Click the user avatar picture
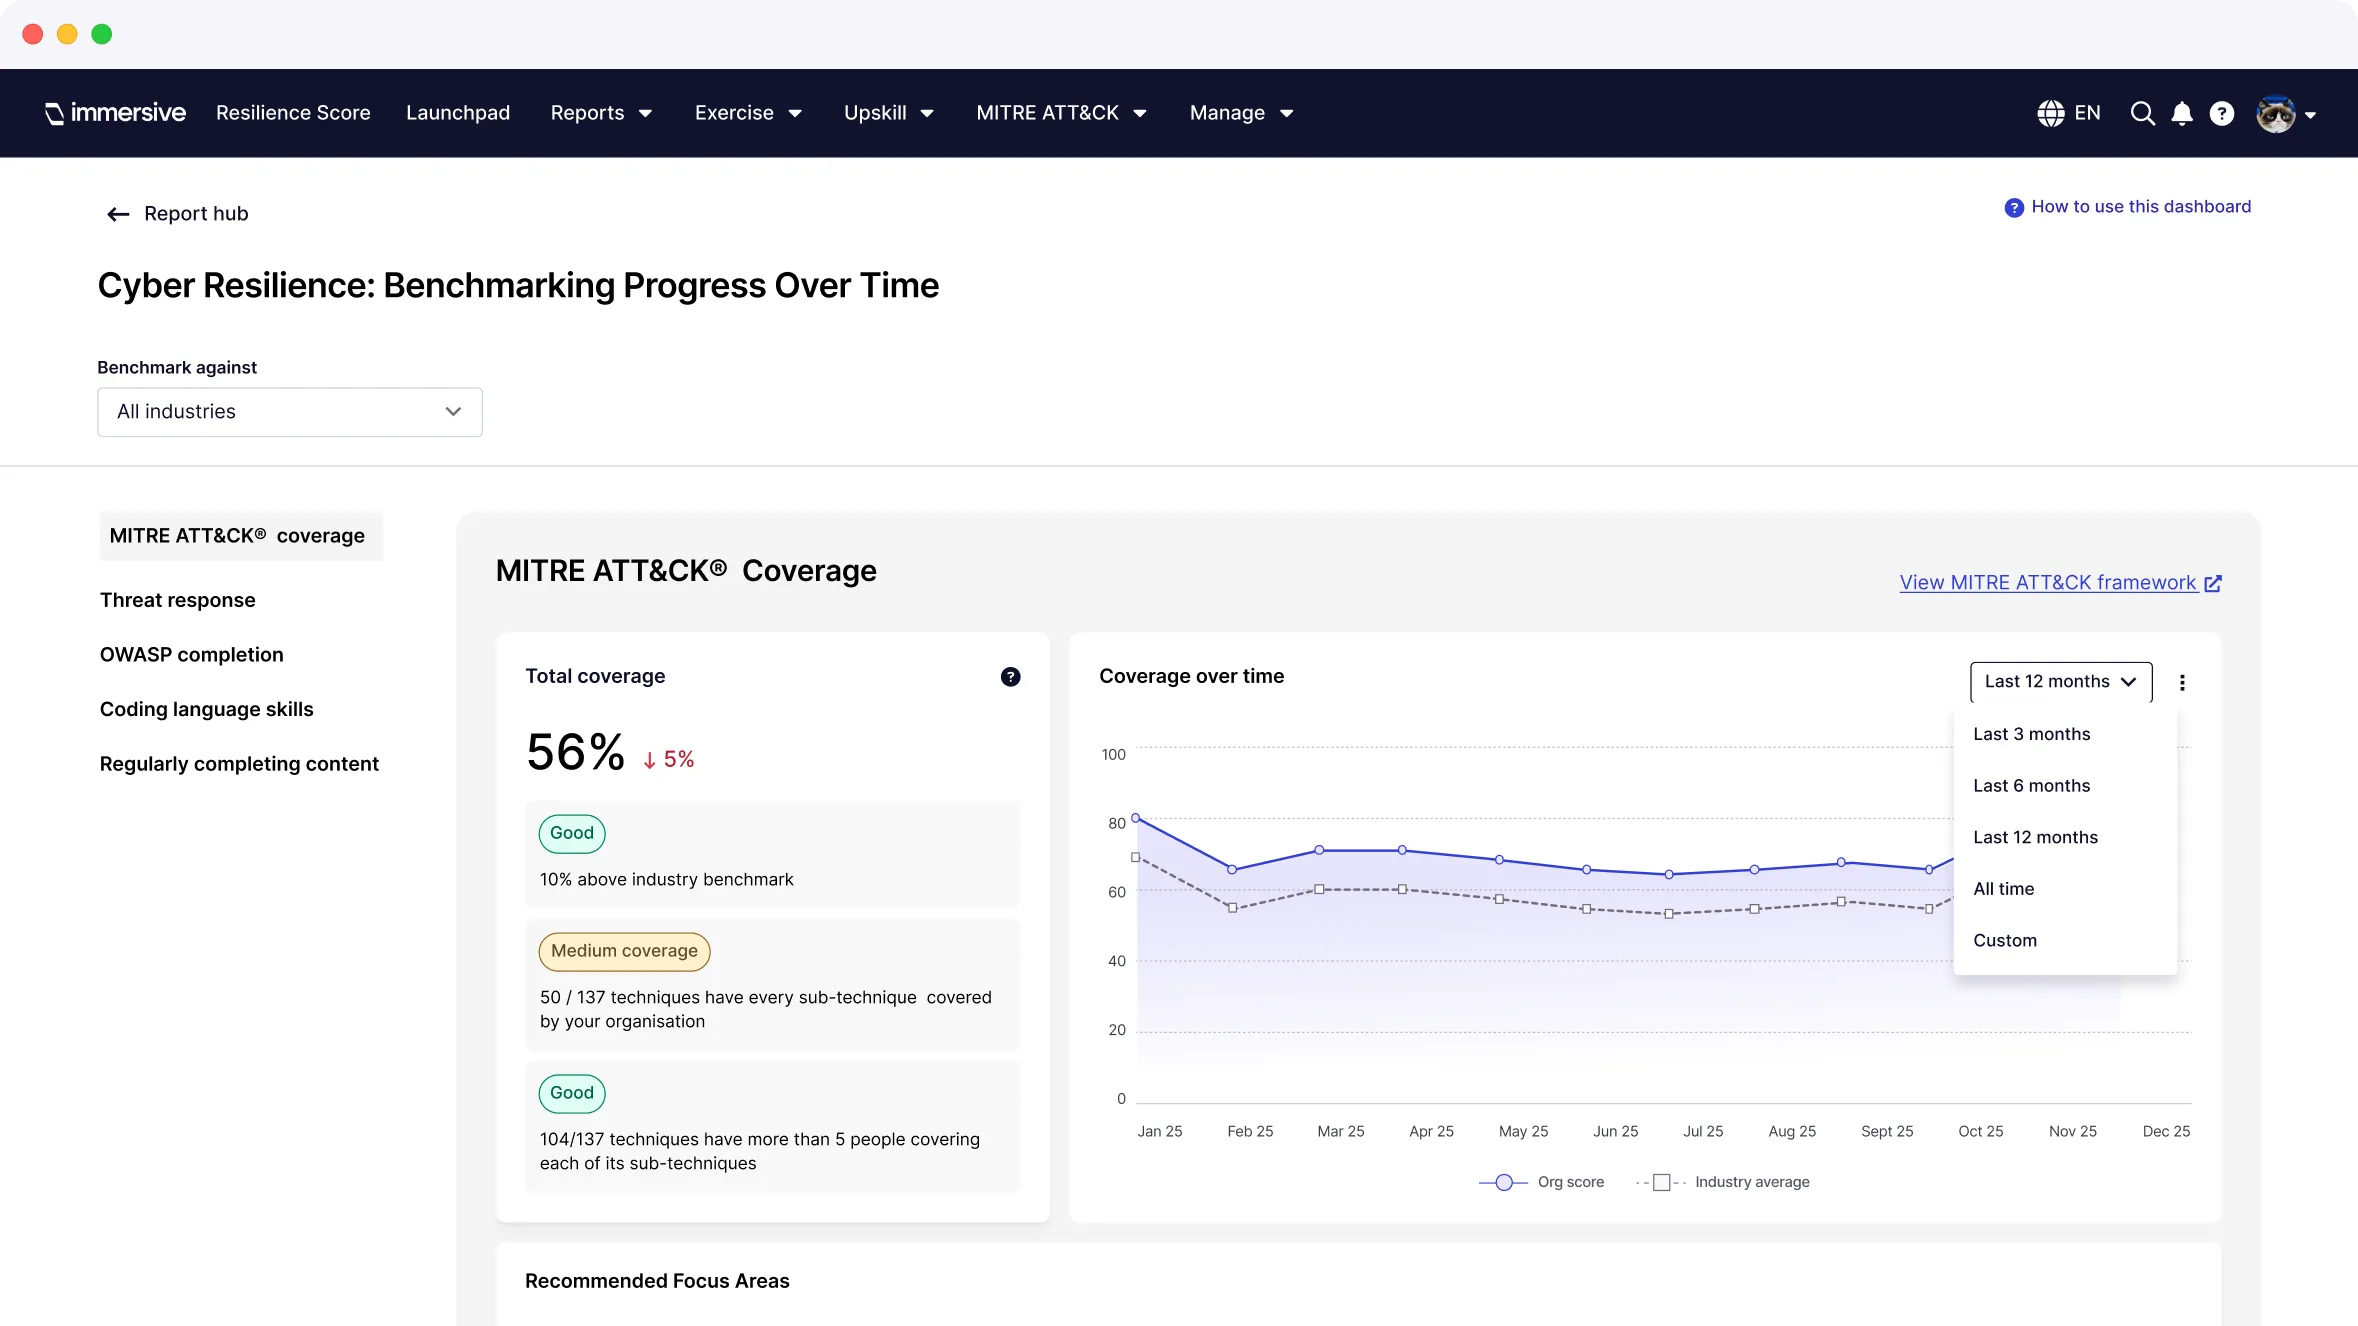 (2276, 114)
